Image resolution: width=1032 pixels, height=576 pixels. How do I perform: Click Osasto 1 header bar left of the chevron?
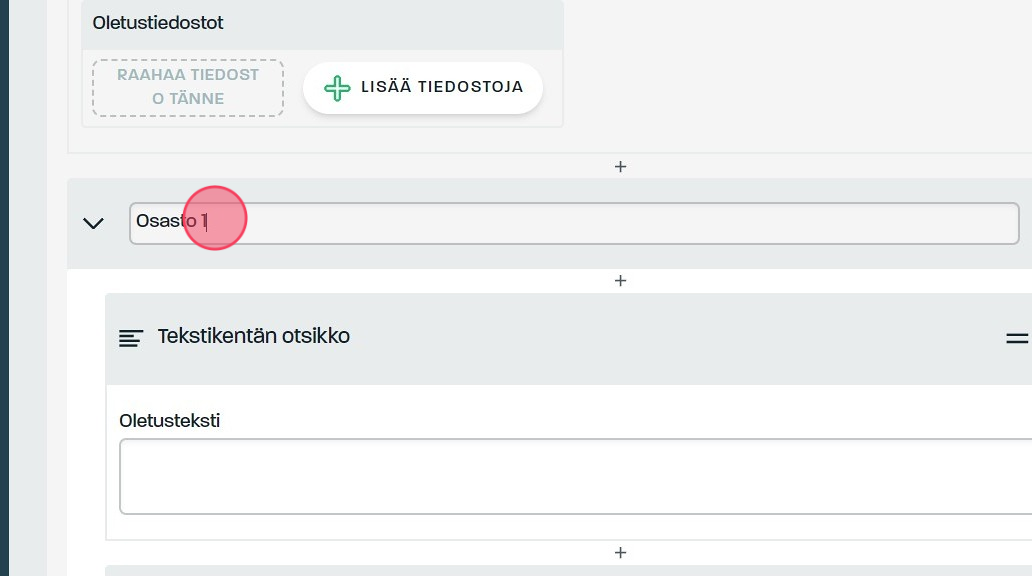pyautogui.click(x=74, y=223)
